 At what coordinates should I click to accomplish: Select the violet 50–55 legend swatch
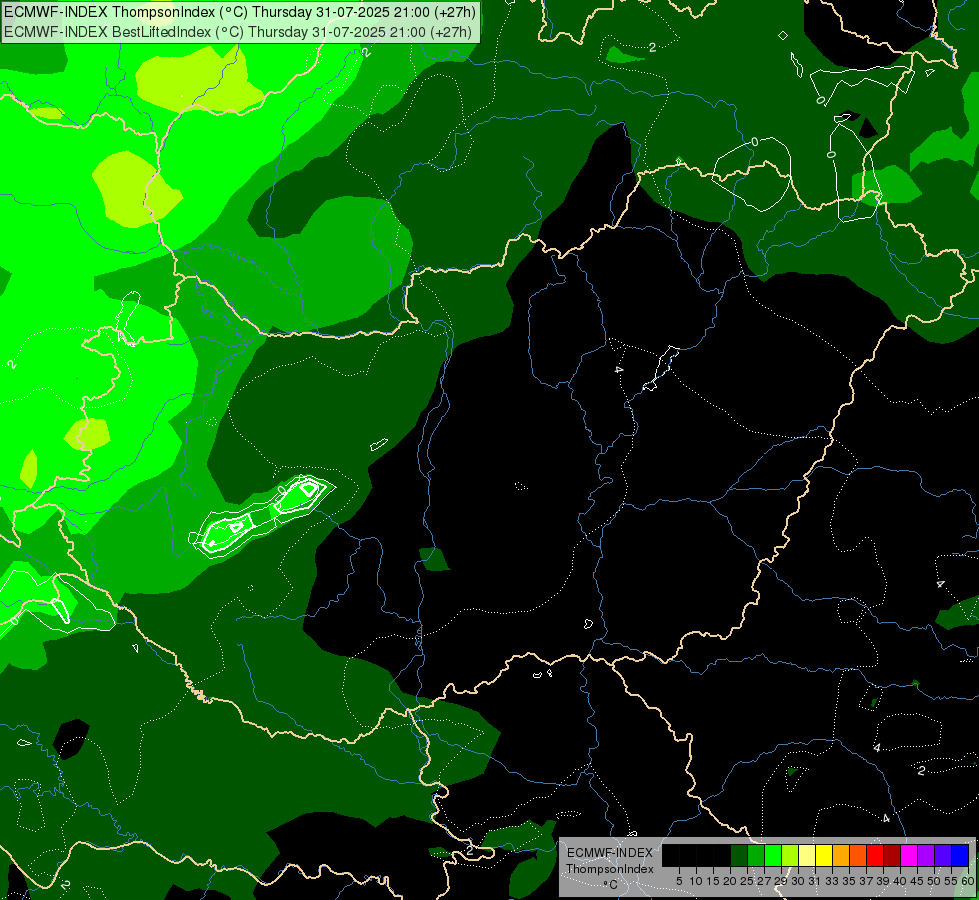click(943, 855)
